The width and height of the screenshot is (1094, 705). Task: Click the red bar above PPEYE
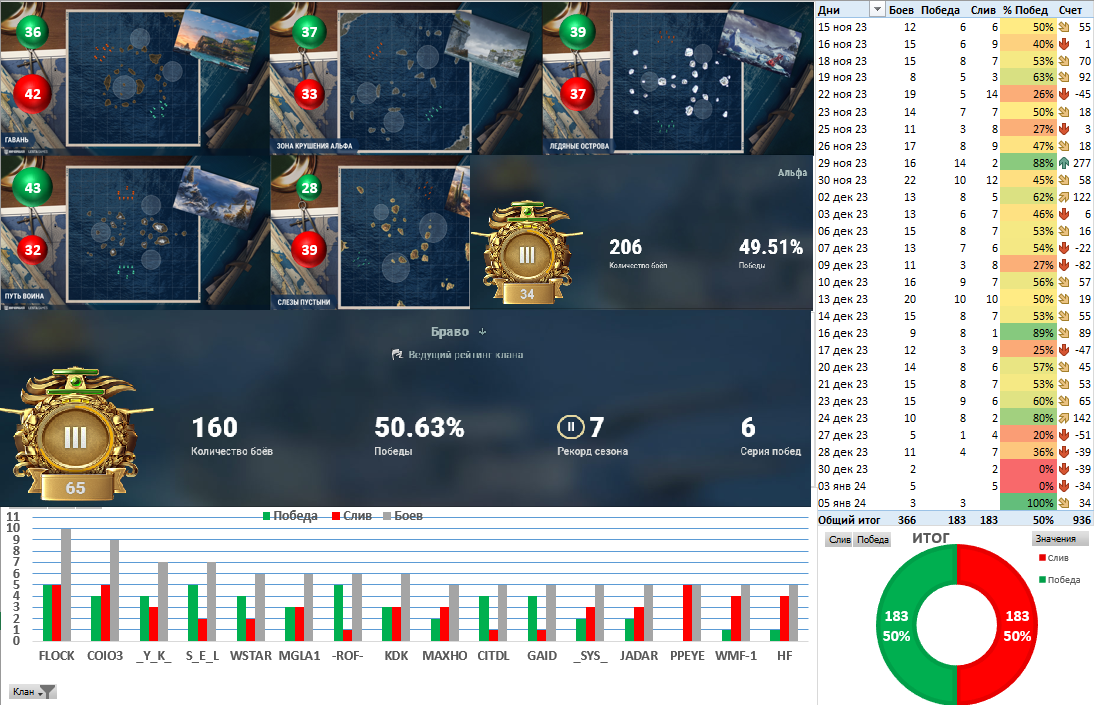[x=687, y=613]
